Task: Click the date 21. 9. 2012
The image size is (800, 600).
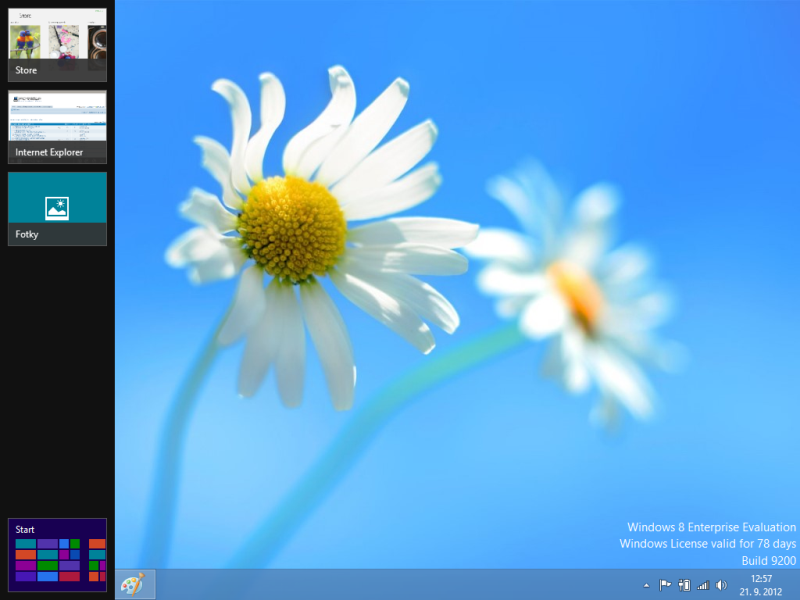Action: point(762,592)
